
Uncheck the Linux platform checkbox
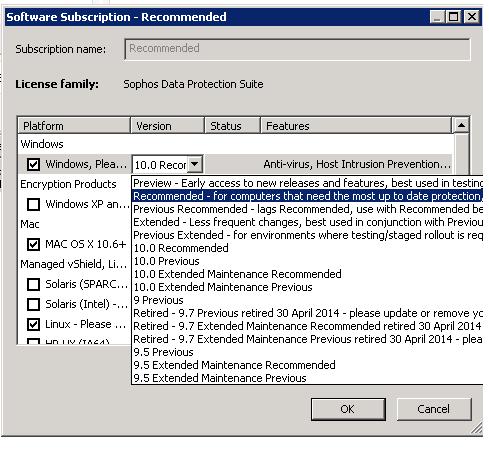[33, 324]
